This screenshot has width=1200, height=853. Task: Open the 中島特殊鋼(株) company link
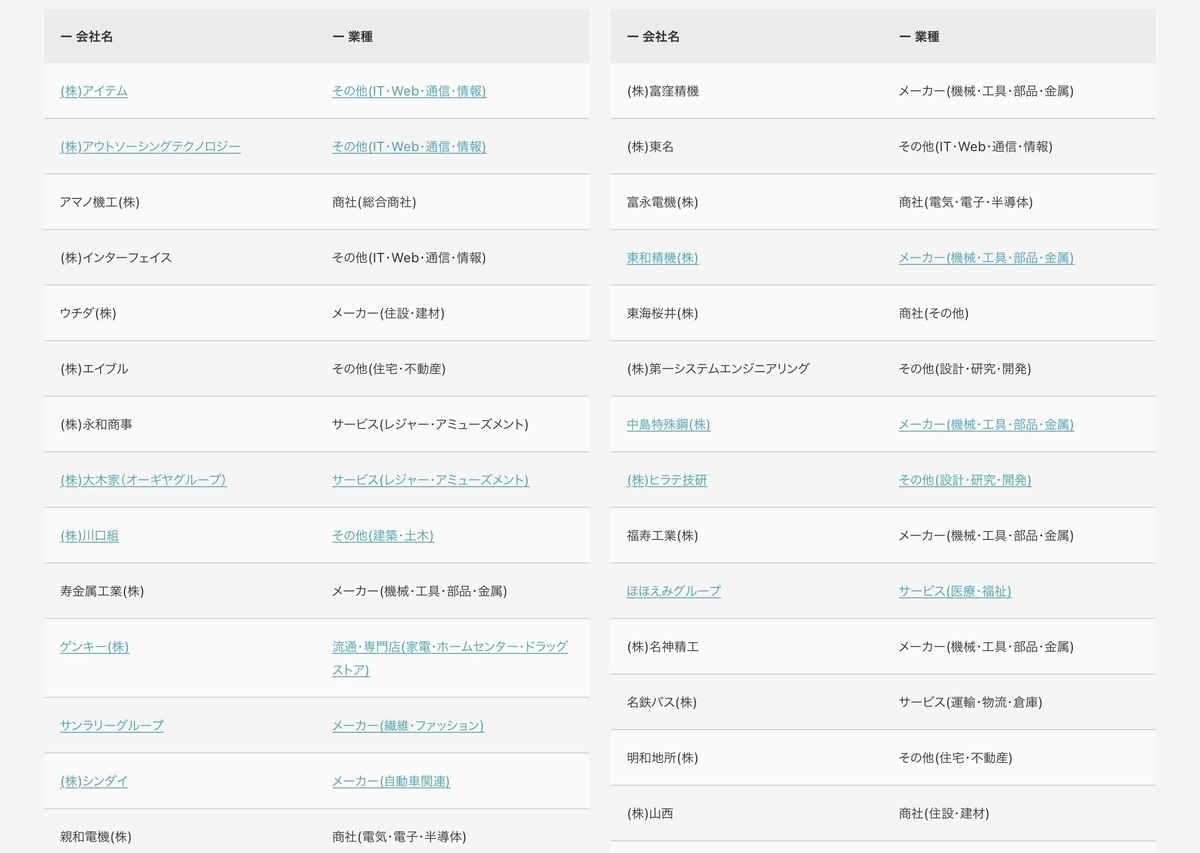[666, 424]
